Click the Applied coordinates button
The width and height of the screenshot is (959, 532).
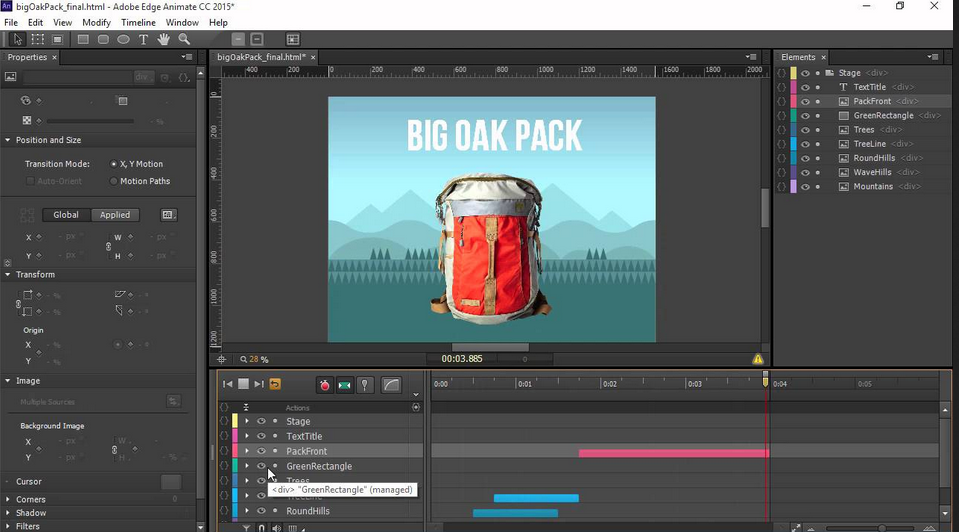click(115, 215)
